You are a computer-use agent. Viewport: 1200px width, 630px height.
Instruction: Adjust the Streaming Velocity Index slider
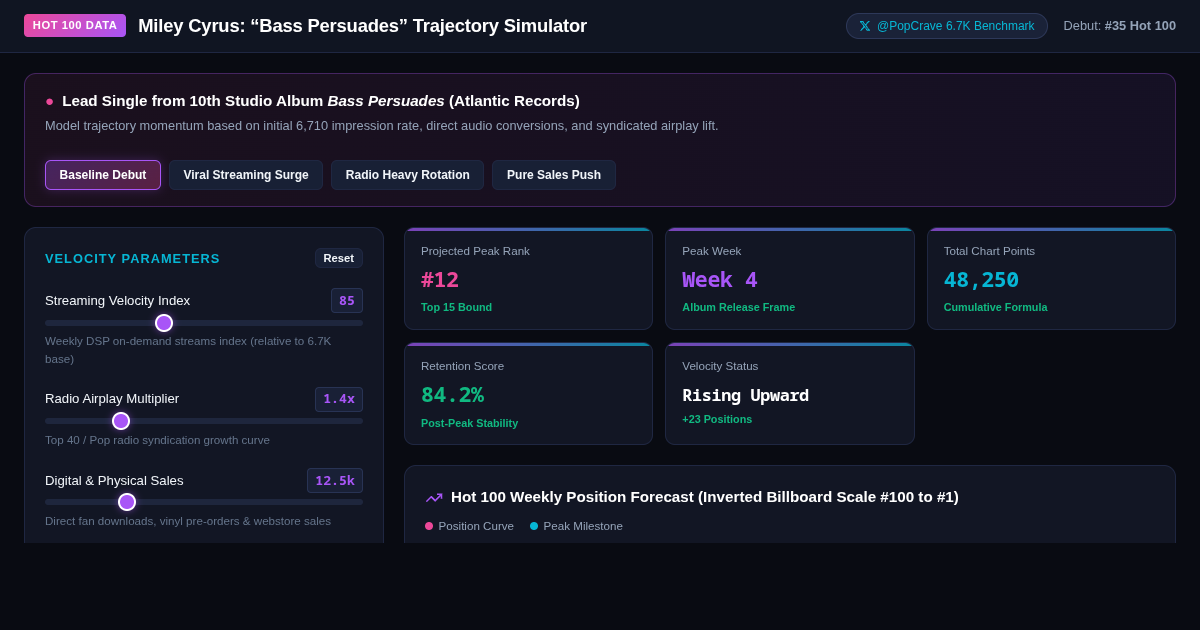[x=204, y=323]
